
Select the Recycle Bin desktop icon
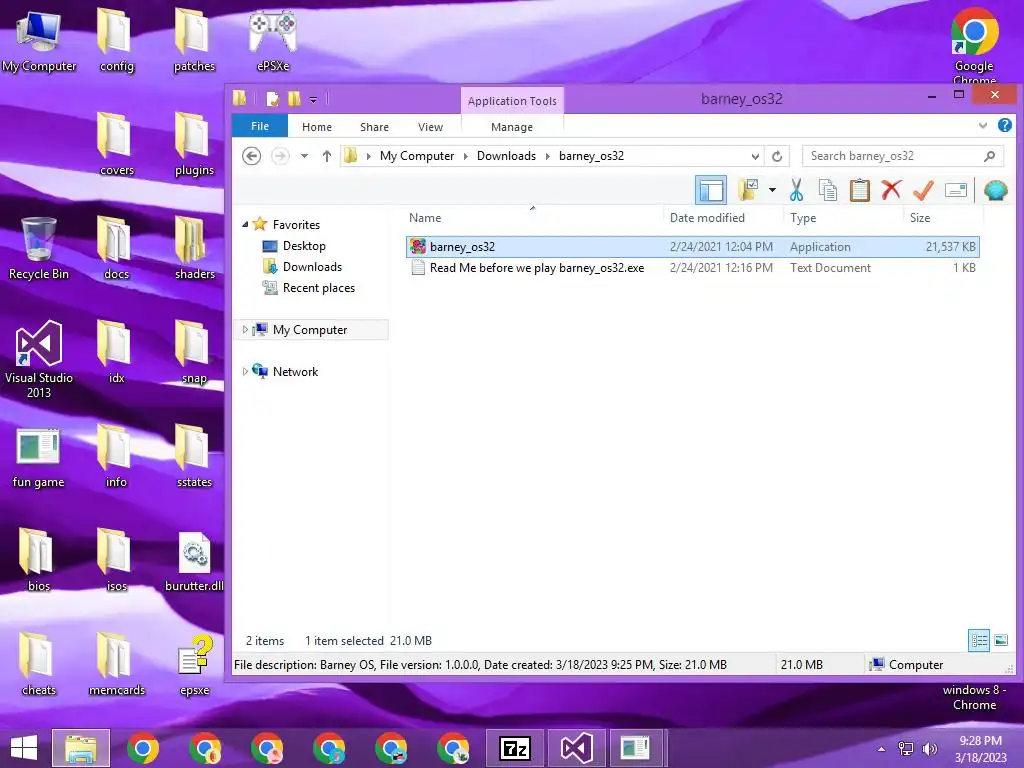coord(39,249)
